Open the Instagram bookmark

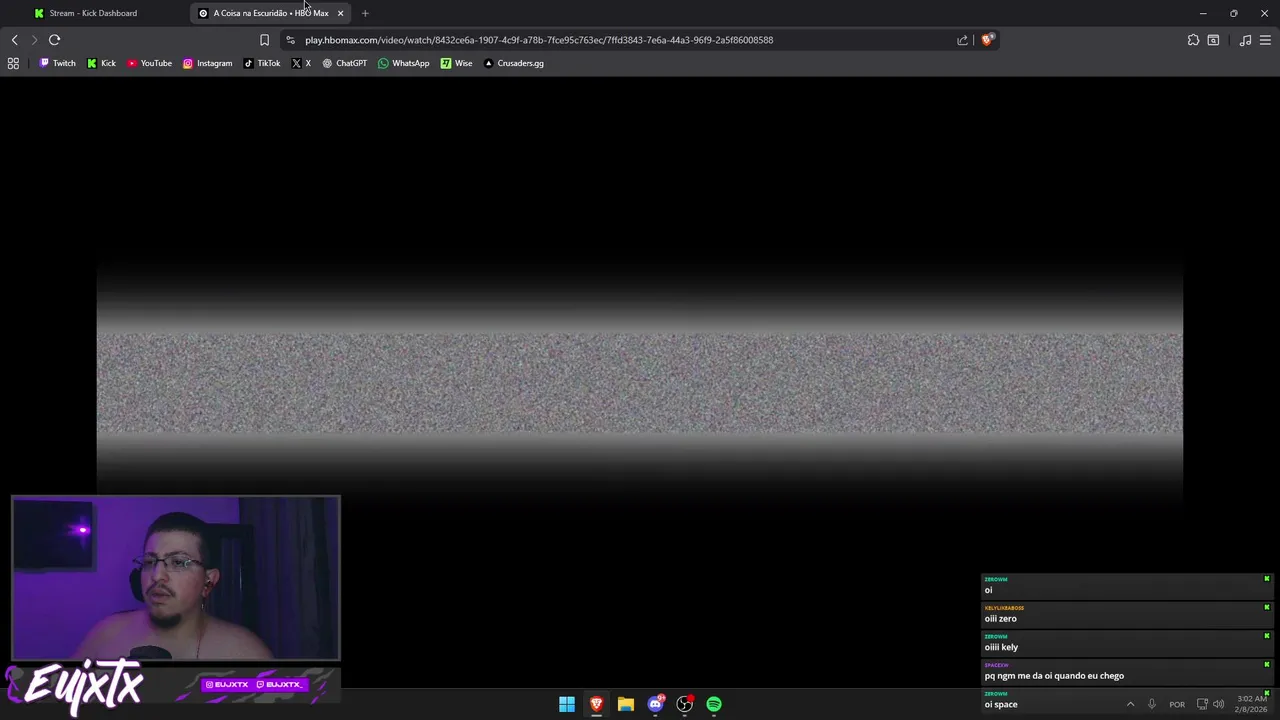point(207,63)
